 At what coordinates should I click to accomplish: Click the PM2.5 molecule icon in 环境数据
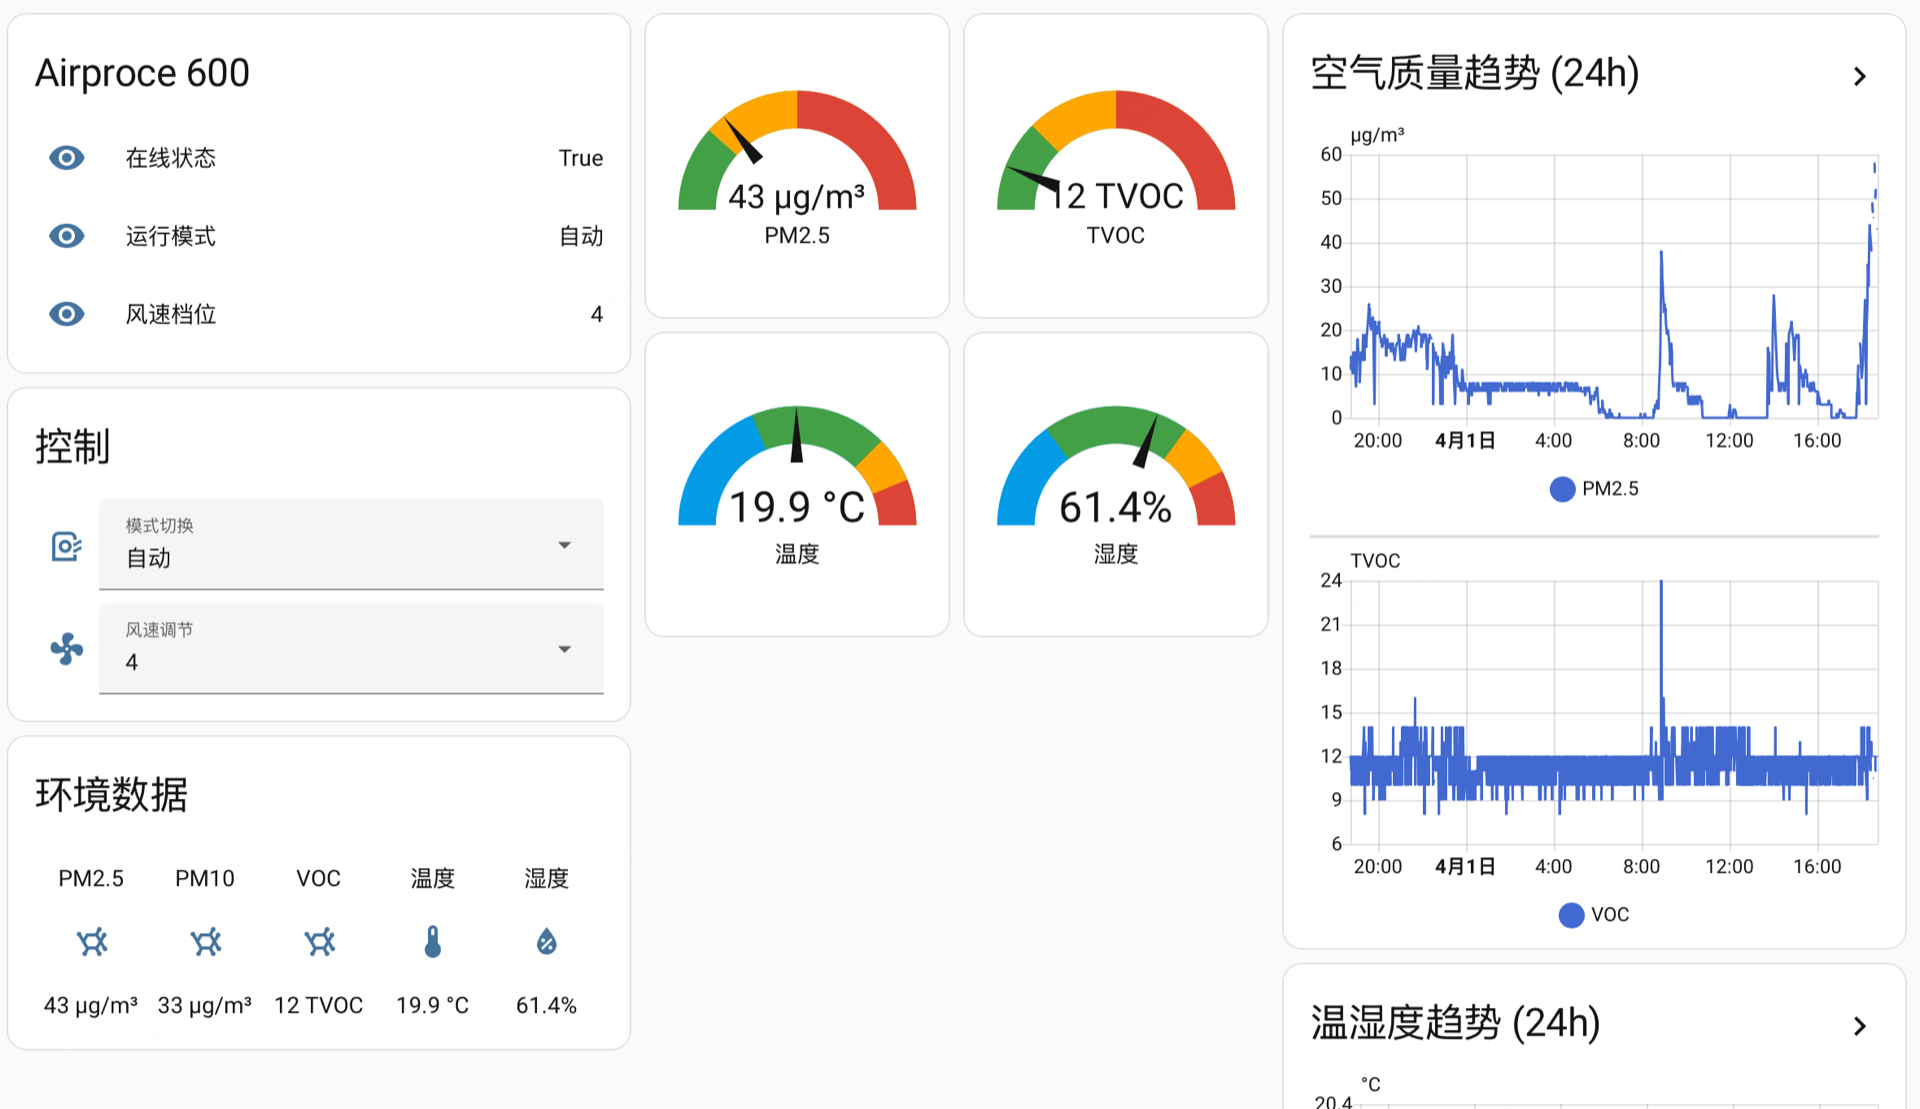(x=91, y=941)
